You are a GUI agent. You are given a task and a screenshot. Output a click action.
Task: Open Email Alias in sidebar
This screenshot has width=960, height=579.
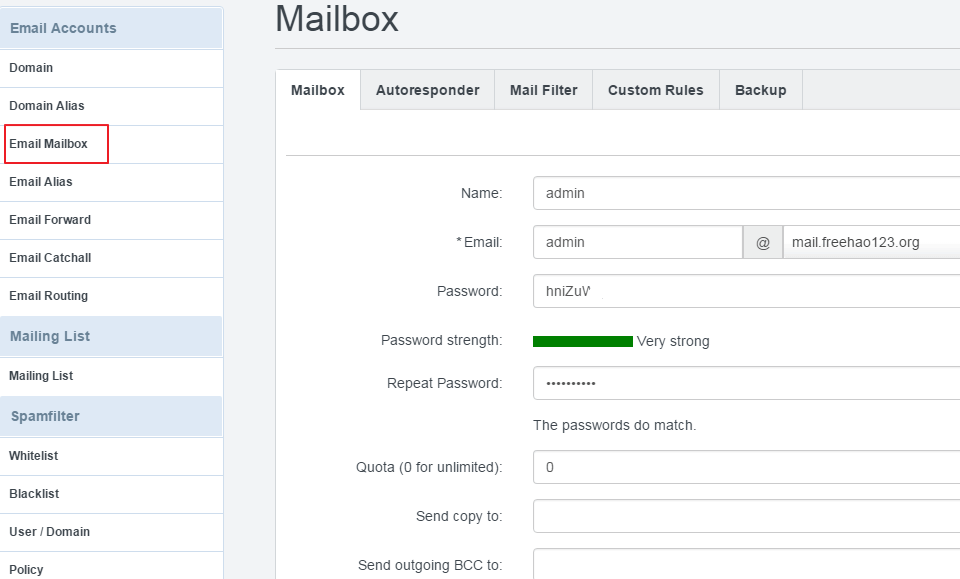[x=111, y=182]
